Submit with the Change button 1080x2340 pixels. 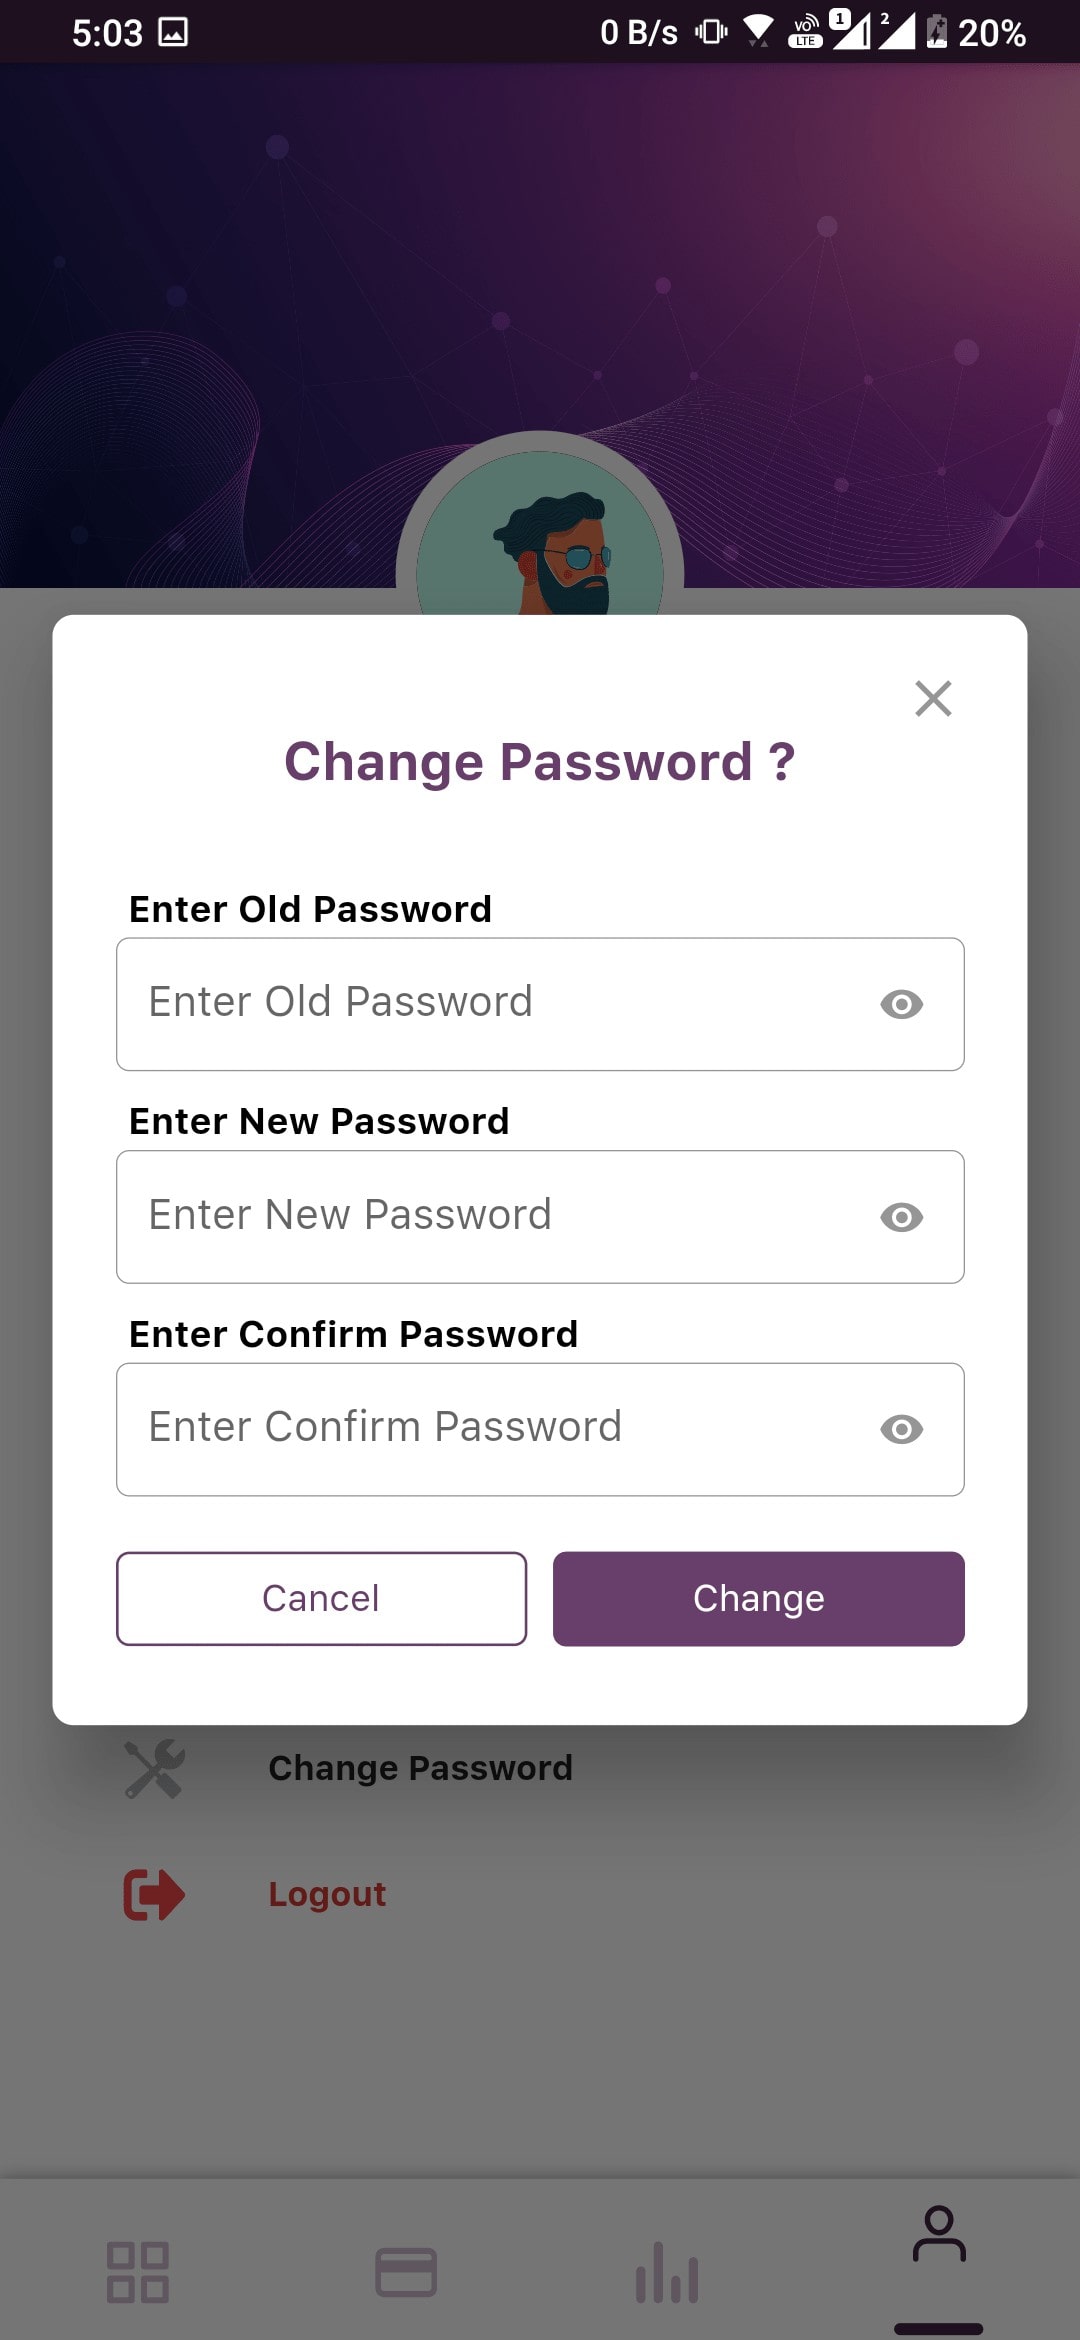pyautogui.click(x=758, y=1599)
